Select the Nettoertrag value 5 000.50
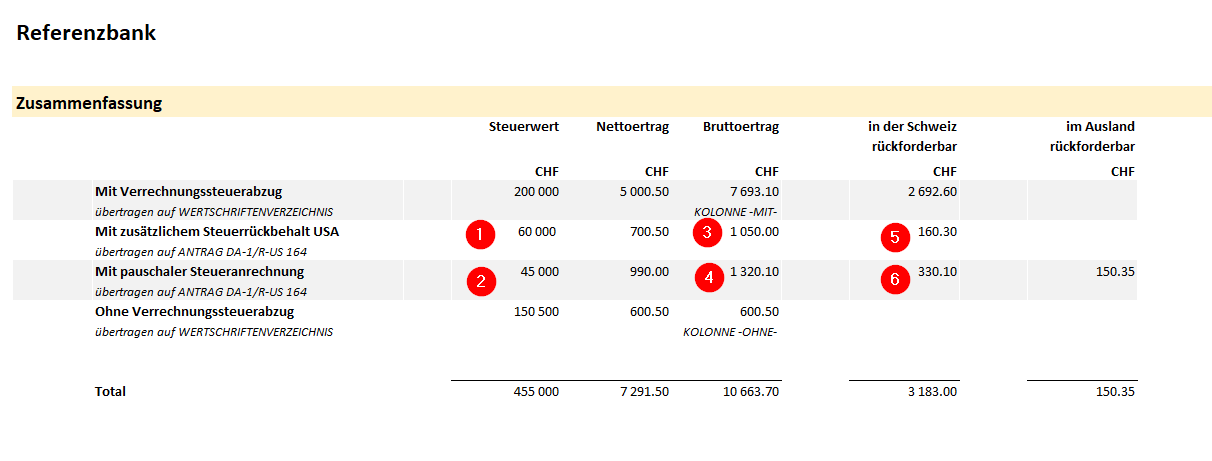The height and width of the screenshot is (461, 1212). 642,191
